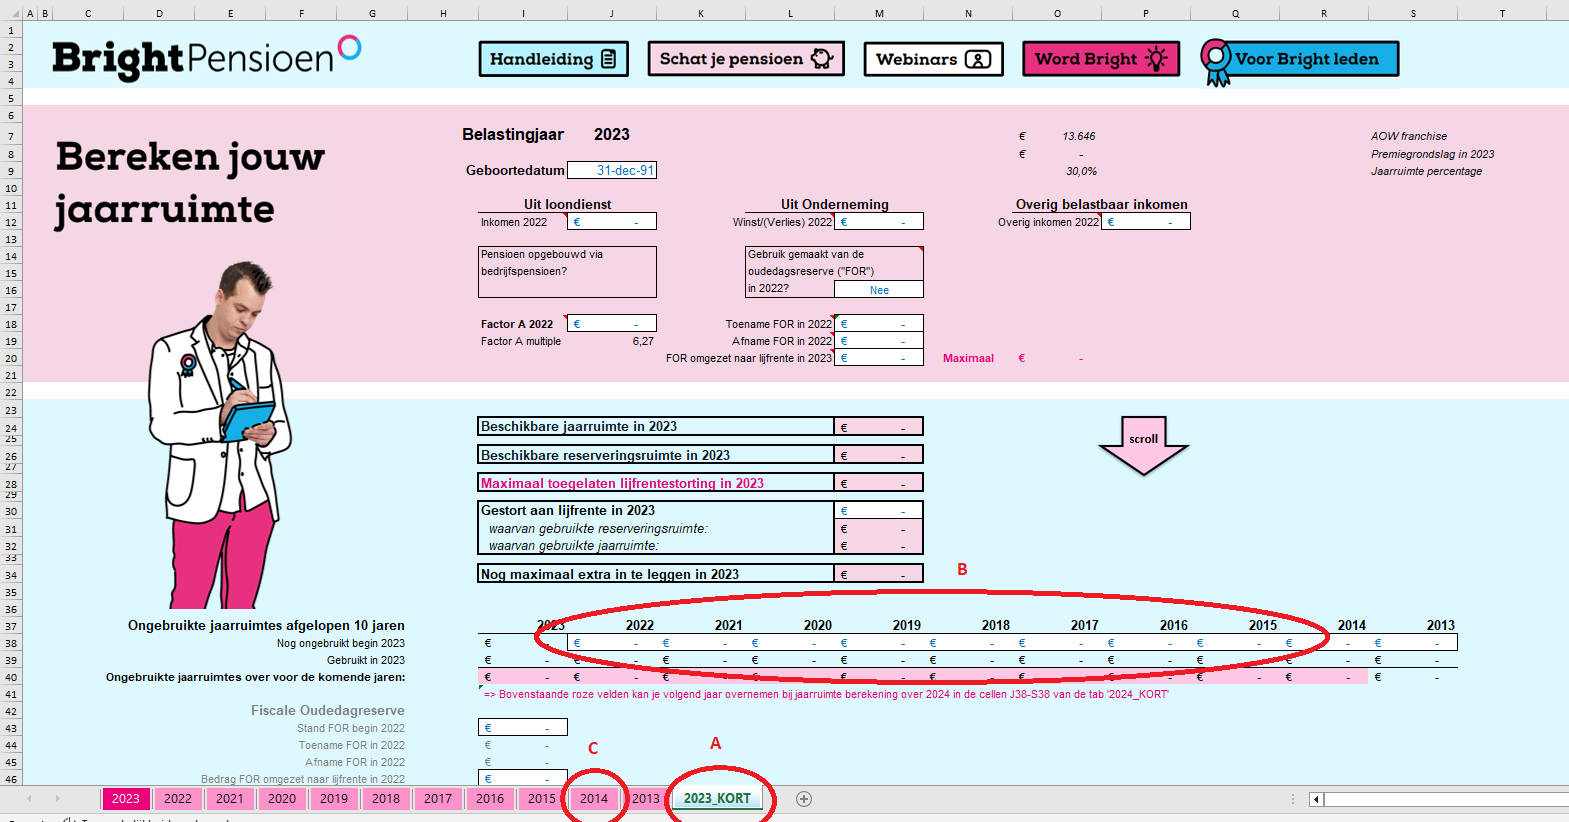Click the Schat je pensioen button
The image size is (1569, 822).
point(746,59)
